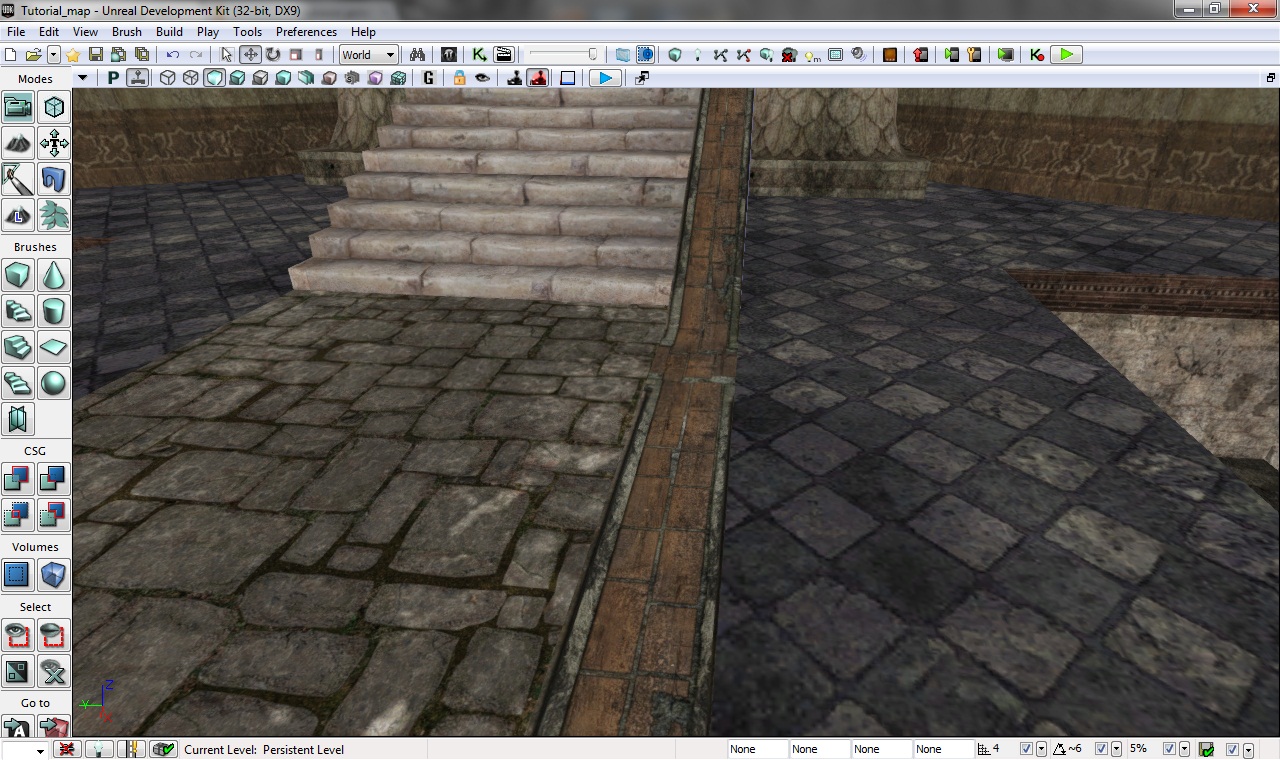Select the Cube brush builder
Screen dimensions: 1280x760
point(18,274)
